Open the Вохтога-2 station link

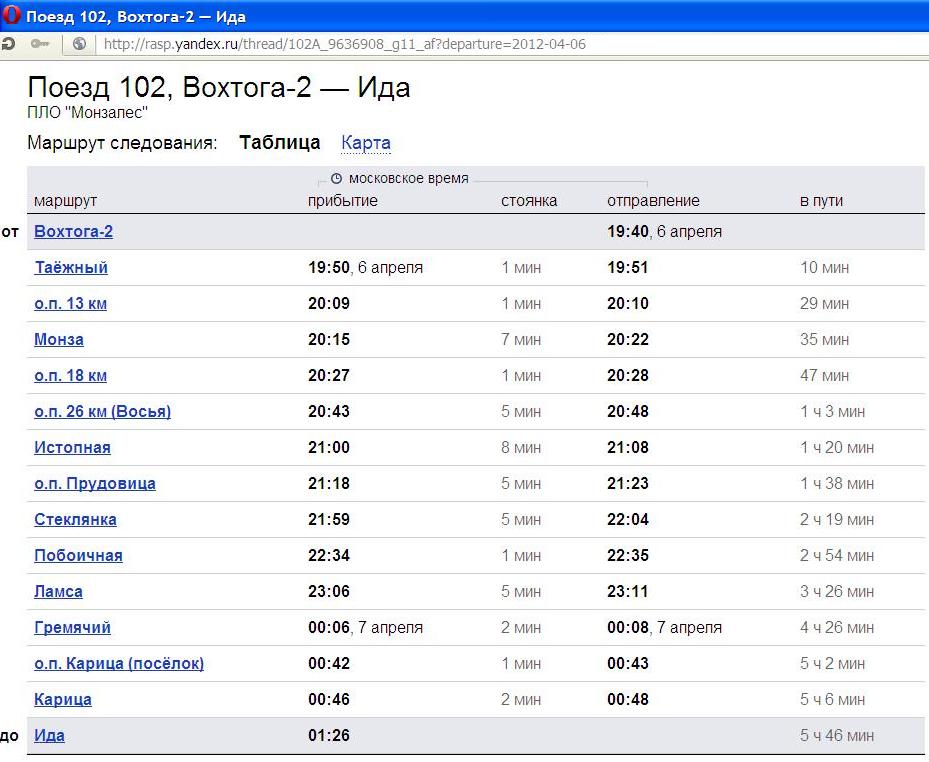(x=73, y=232)
